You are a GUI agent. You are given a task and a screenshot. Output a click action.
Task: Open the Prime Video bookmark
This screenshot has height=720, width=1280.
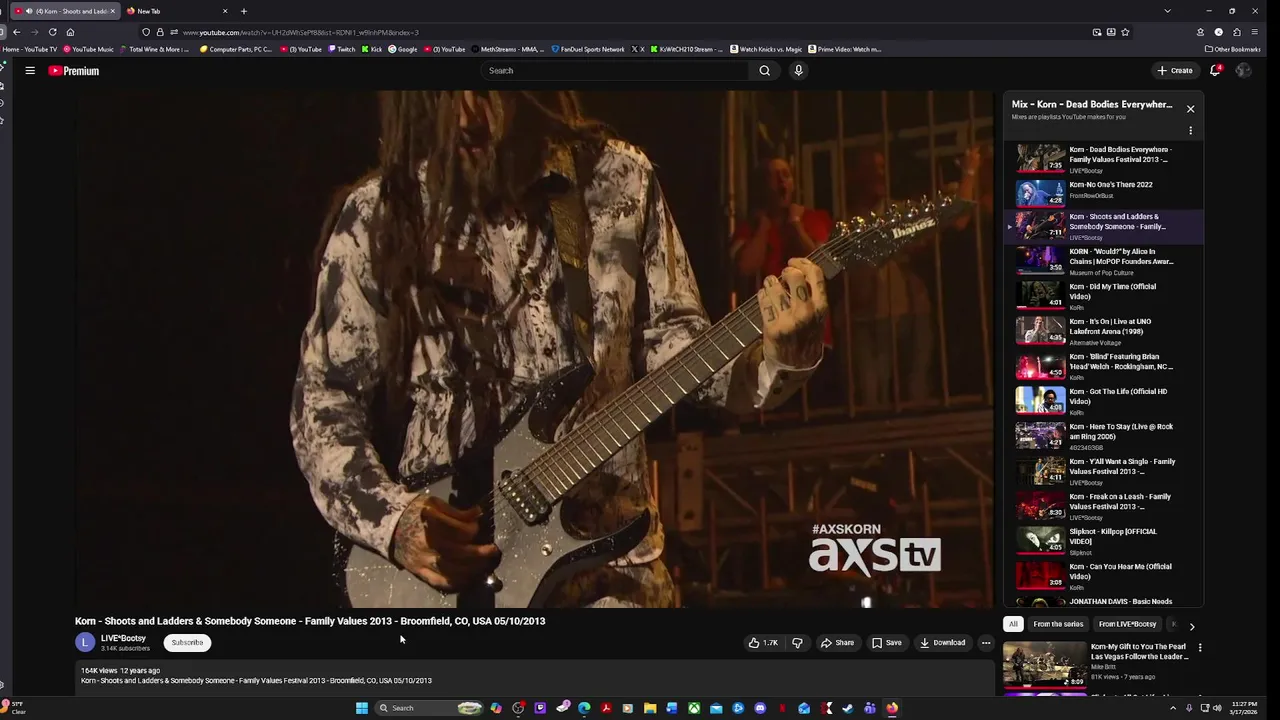pyautogui.click(x=845, y=49)
